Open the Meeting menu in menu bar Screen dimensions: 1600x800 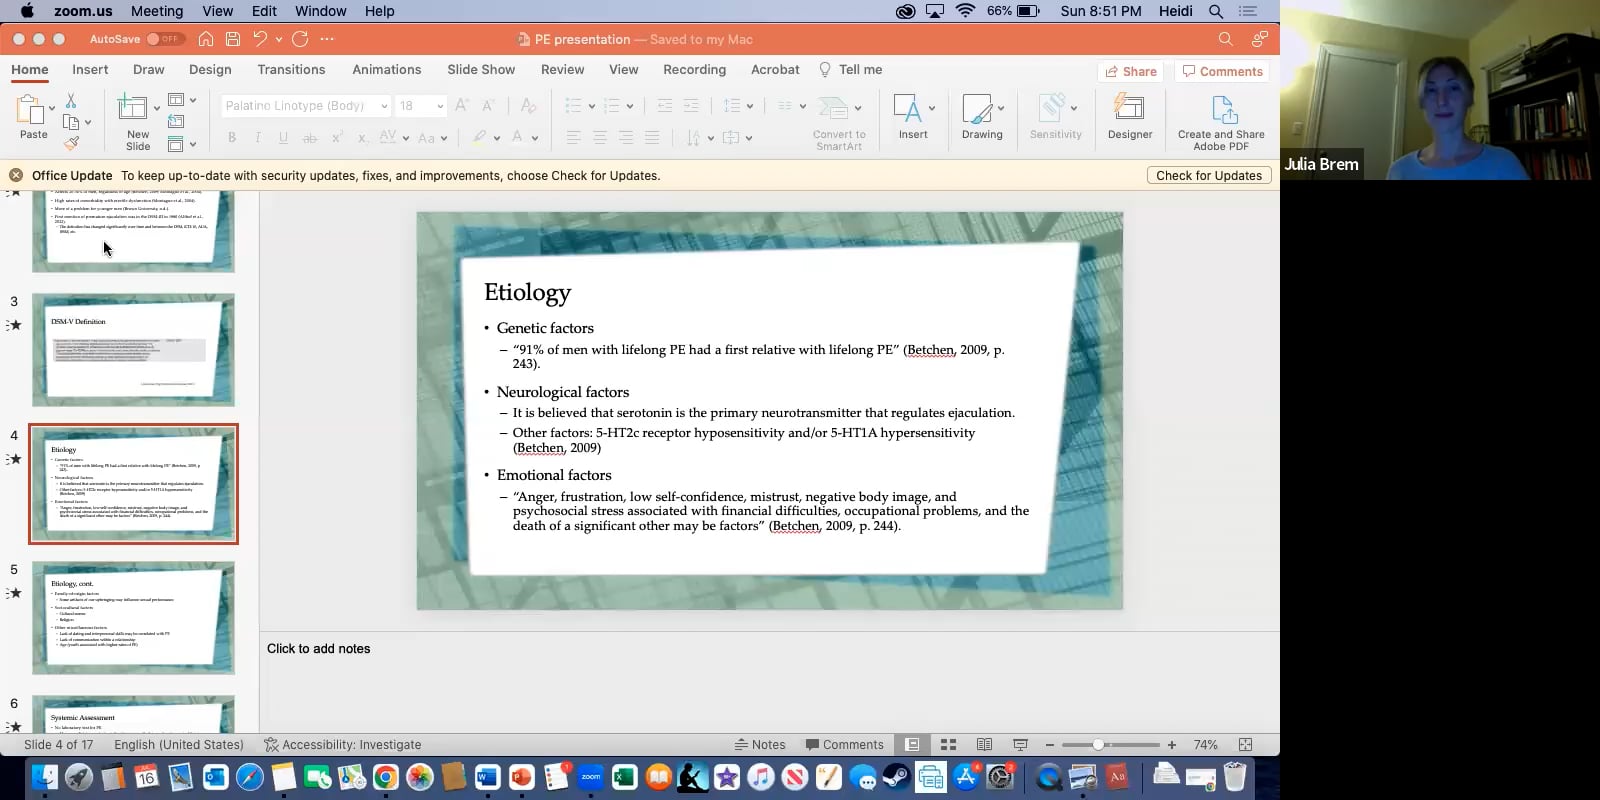pyautogui.click(x=157, y=11)
